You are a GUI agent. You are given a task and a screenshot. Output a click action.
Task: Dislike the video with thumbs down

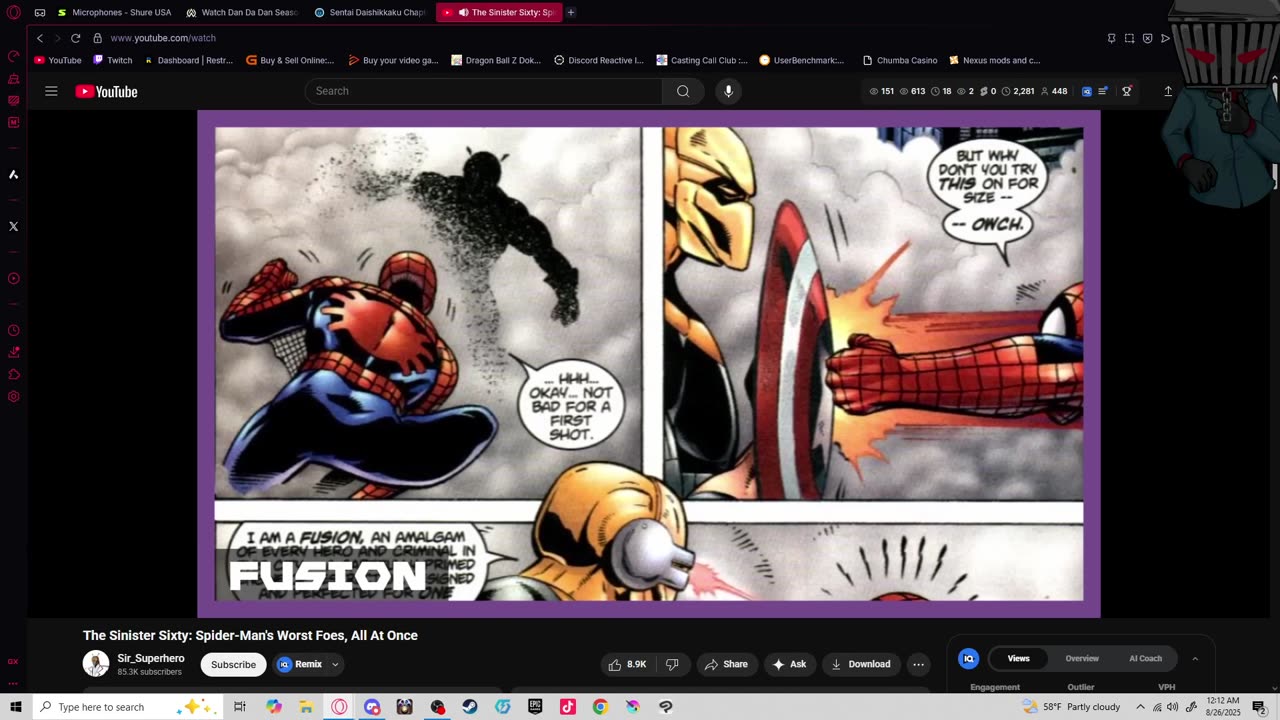pyautogui.click(x=672, y=664)
